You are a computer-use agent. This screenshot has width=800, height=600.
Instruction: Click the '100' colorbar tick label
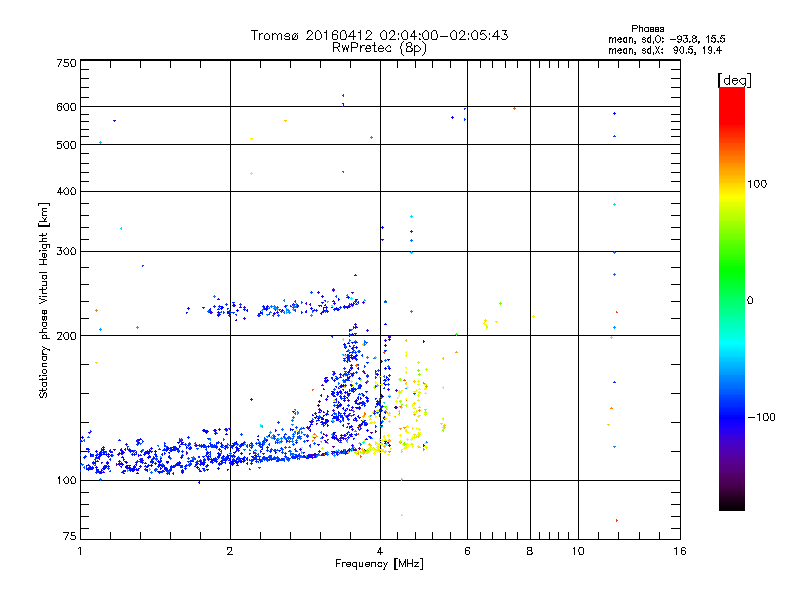[x=757, y=184]
